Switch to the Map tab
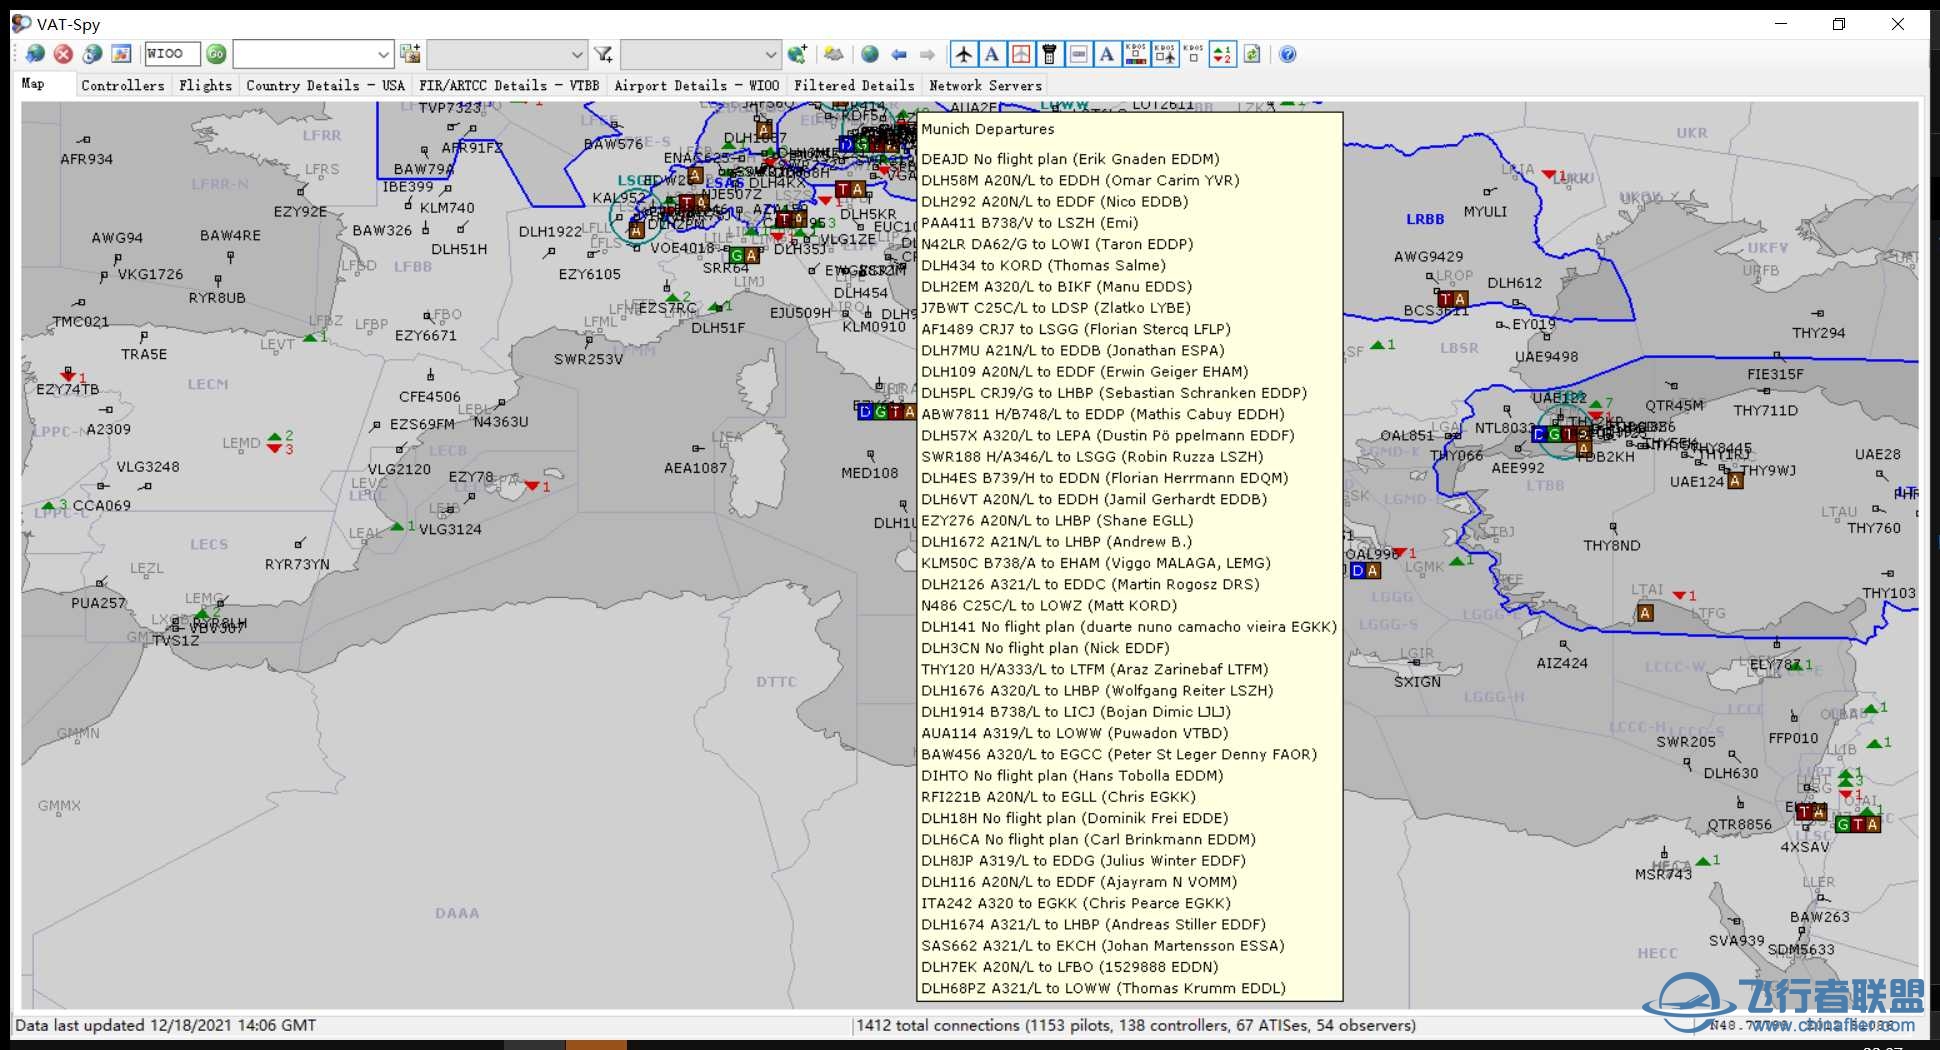Viewport: 1940px width, 1050px height. (33, 84)
